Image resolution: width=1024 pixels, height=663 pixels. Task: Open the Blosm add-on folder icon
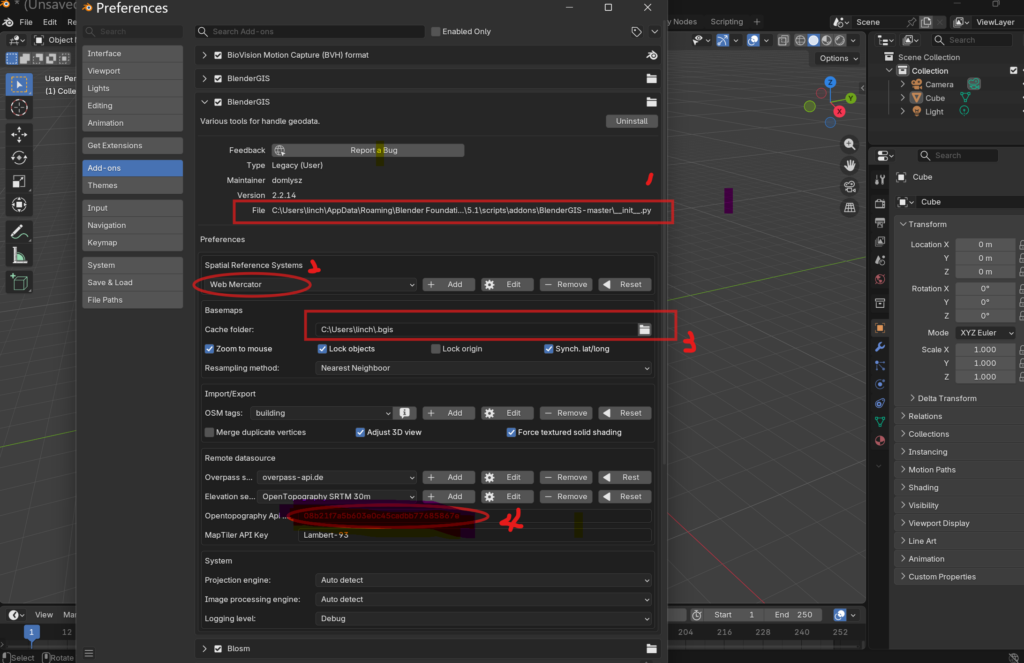coord(651,649)
